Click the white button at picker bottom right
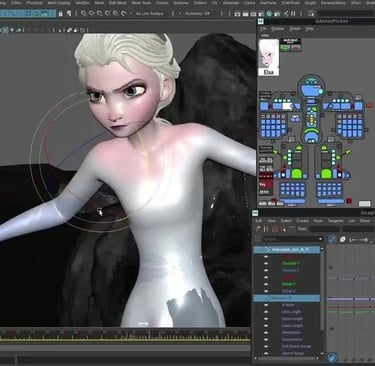The width and height of the screenshot is (375, 366). [364, 203]
